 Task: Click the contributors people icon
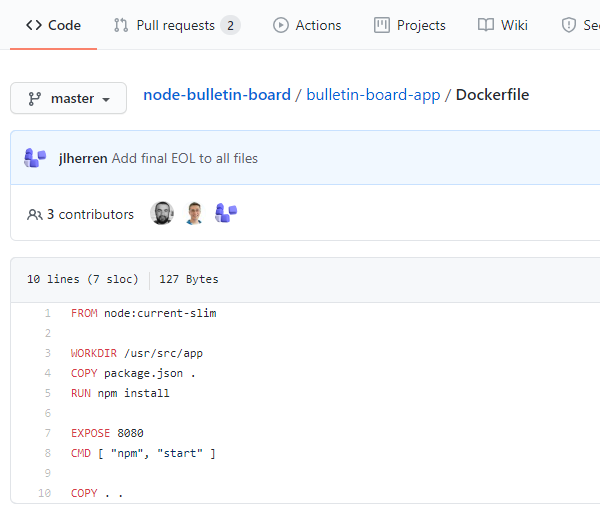(x=34, y=215)
